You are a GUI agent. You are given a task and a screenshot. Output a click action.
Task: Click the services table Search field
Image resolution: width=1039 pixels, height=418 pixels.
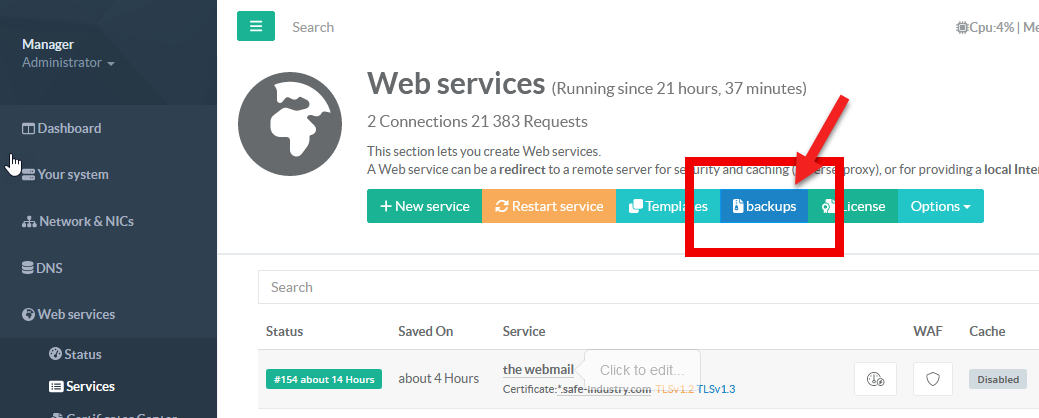tap(640, 287)
